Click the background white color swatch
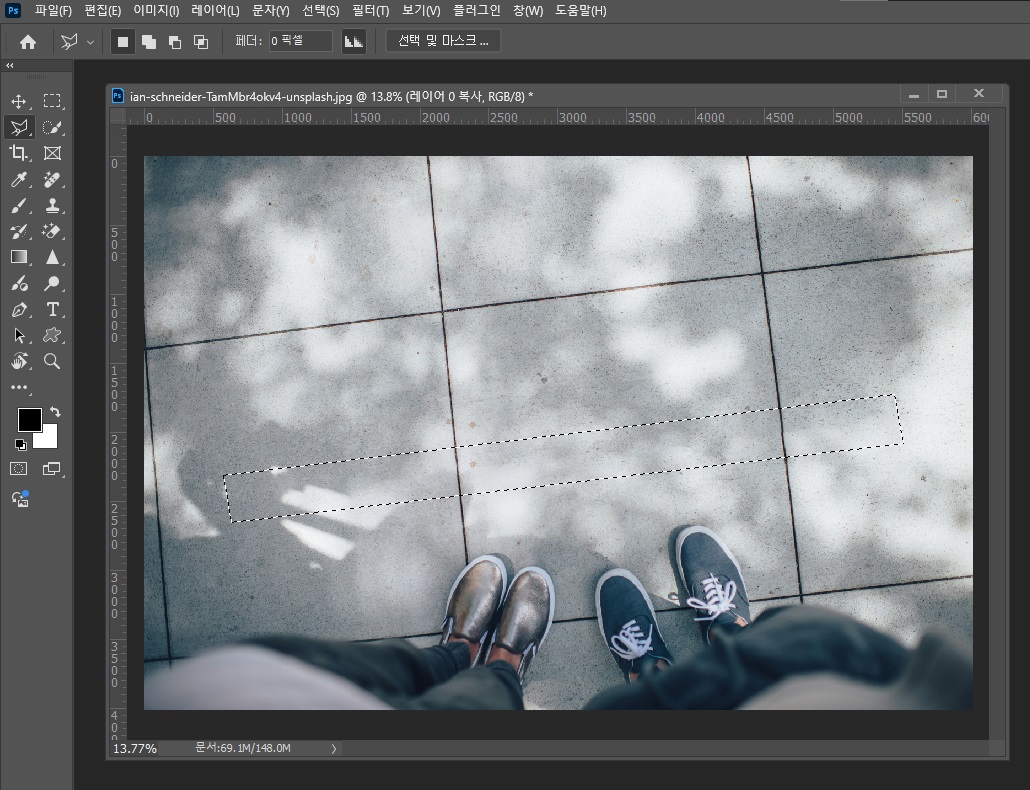The image size is (1030, 790). coord(49,438)
